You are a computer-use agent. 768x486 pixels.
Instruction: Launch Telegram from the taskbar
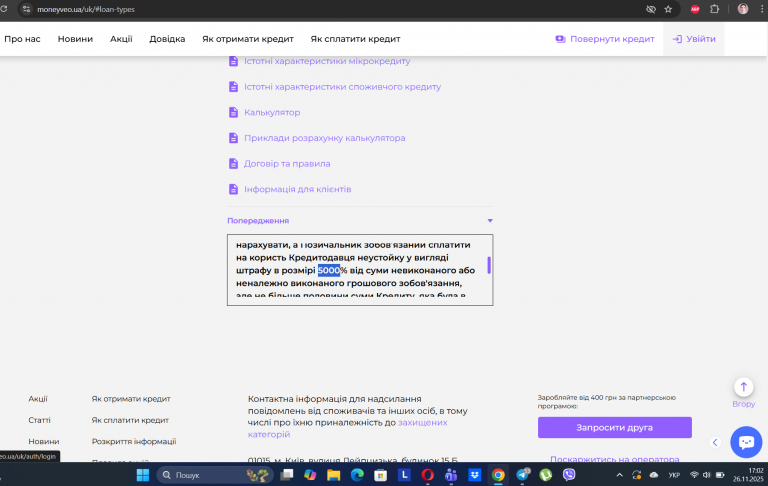click(523, 475)
